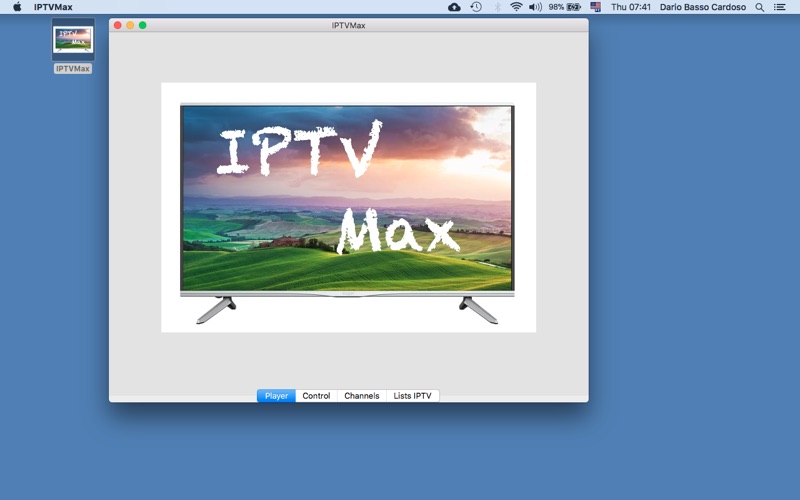
Task: Click the IPTVMax desktop icon label
Action: (x=73, y=68)
